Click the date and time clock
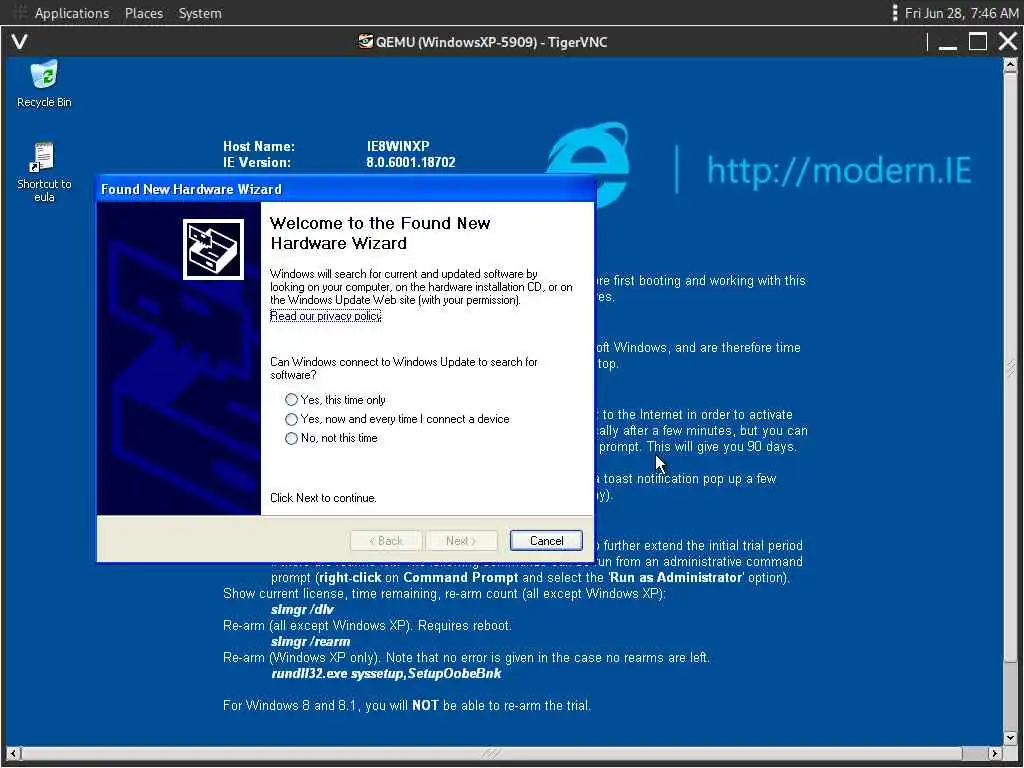The width and height of the screenshot is (1024, 768). pos(961,13)
